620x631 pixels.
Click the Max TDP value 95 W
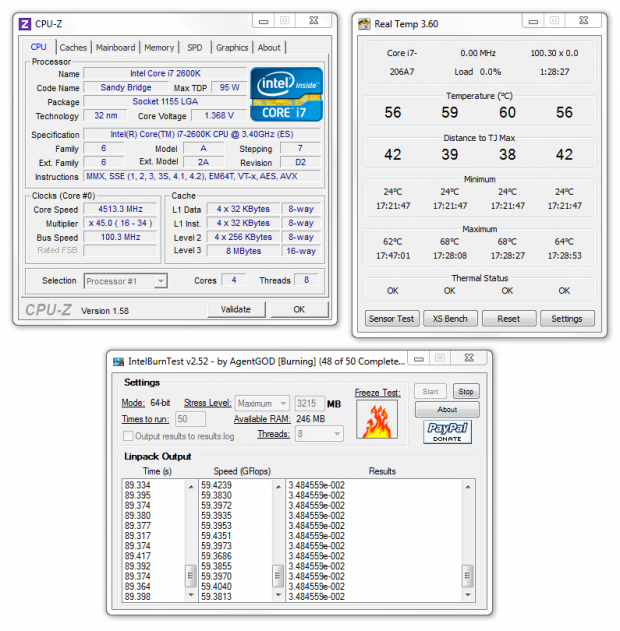click(229, 88)
